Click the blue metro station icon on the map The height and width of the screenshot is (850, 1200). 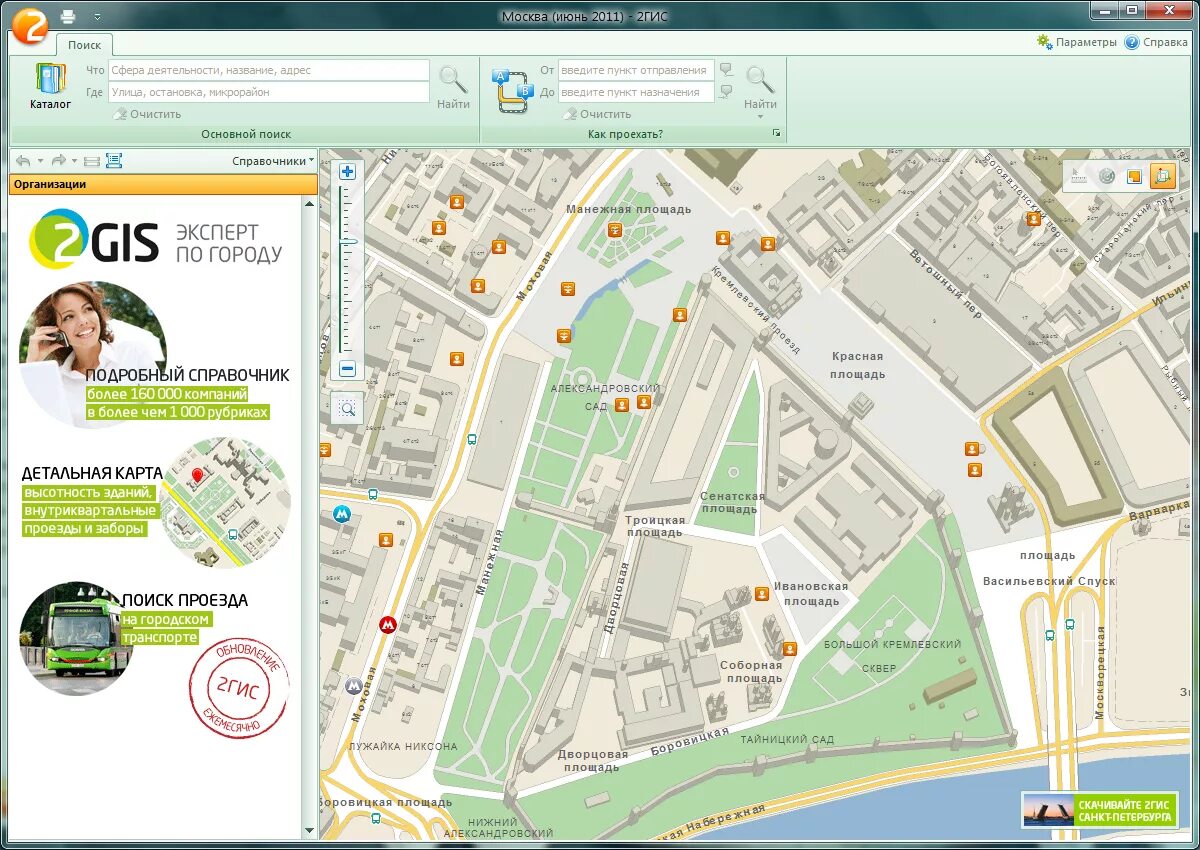point(342,514)
